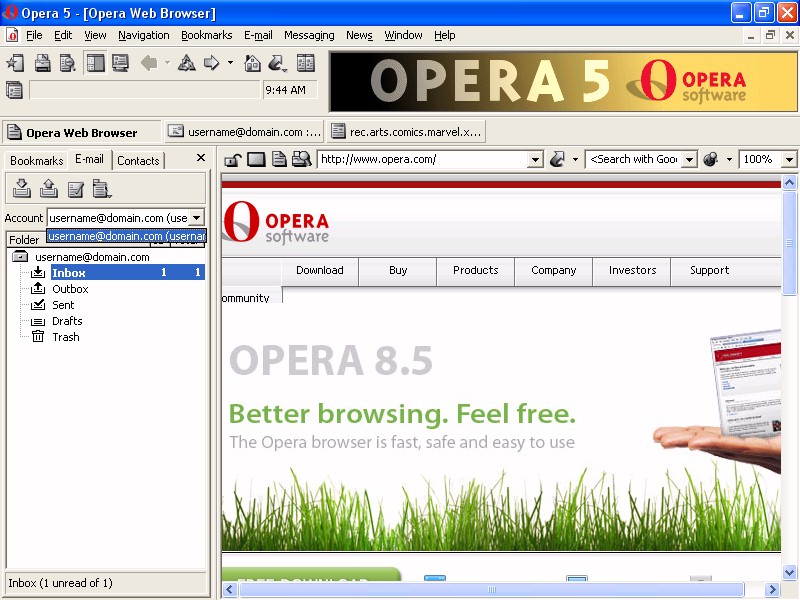Go to the home page icon
The height and width of the screenshot is (600, 800).
pyautogui.click(x=252, y=63)
